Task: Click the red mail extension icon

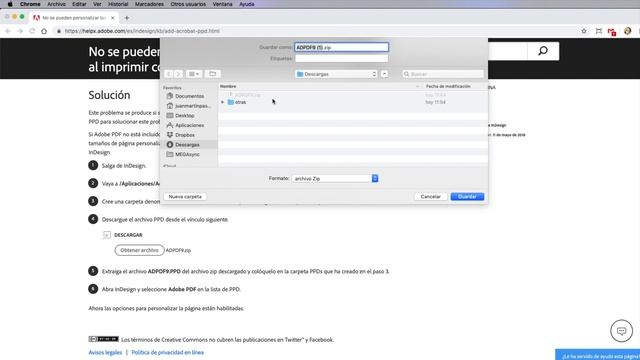Action: 611,31
